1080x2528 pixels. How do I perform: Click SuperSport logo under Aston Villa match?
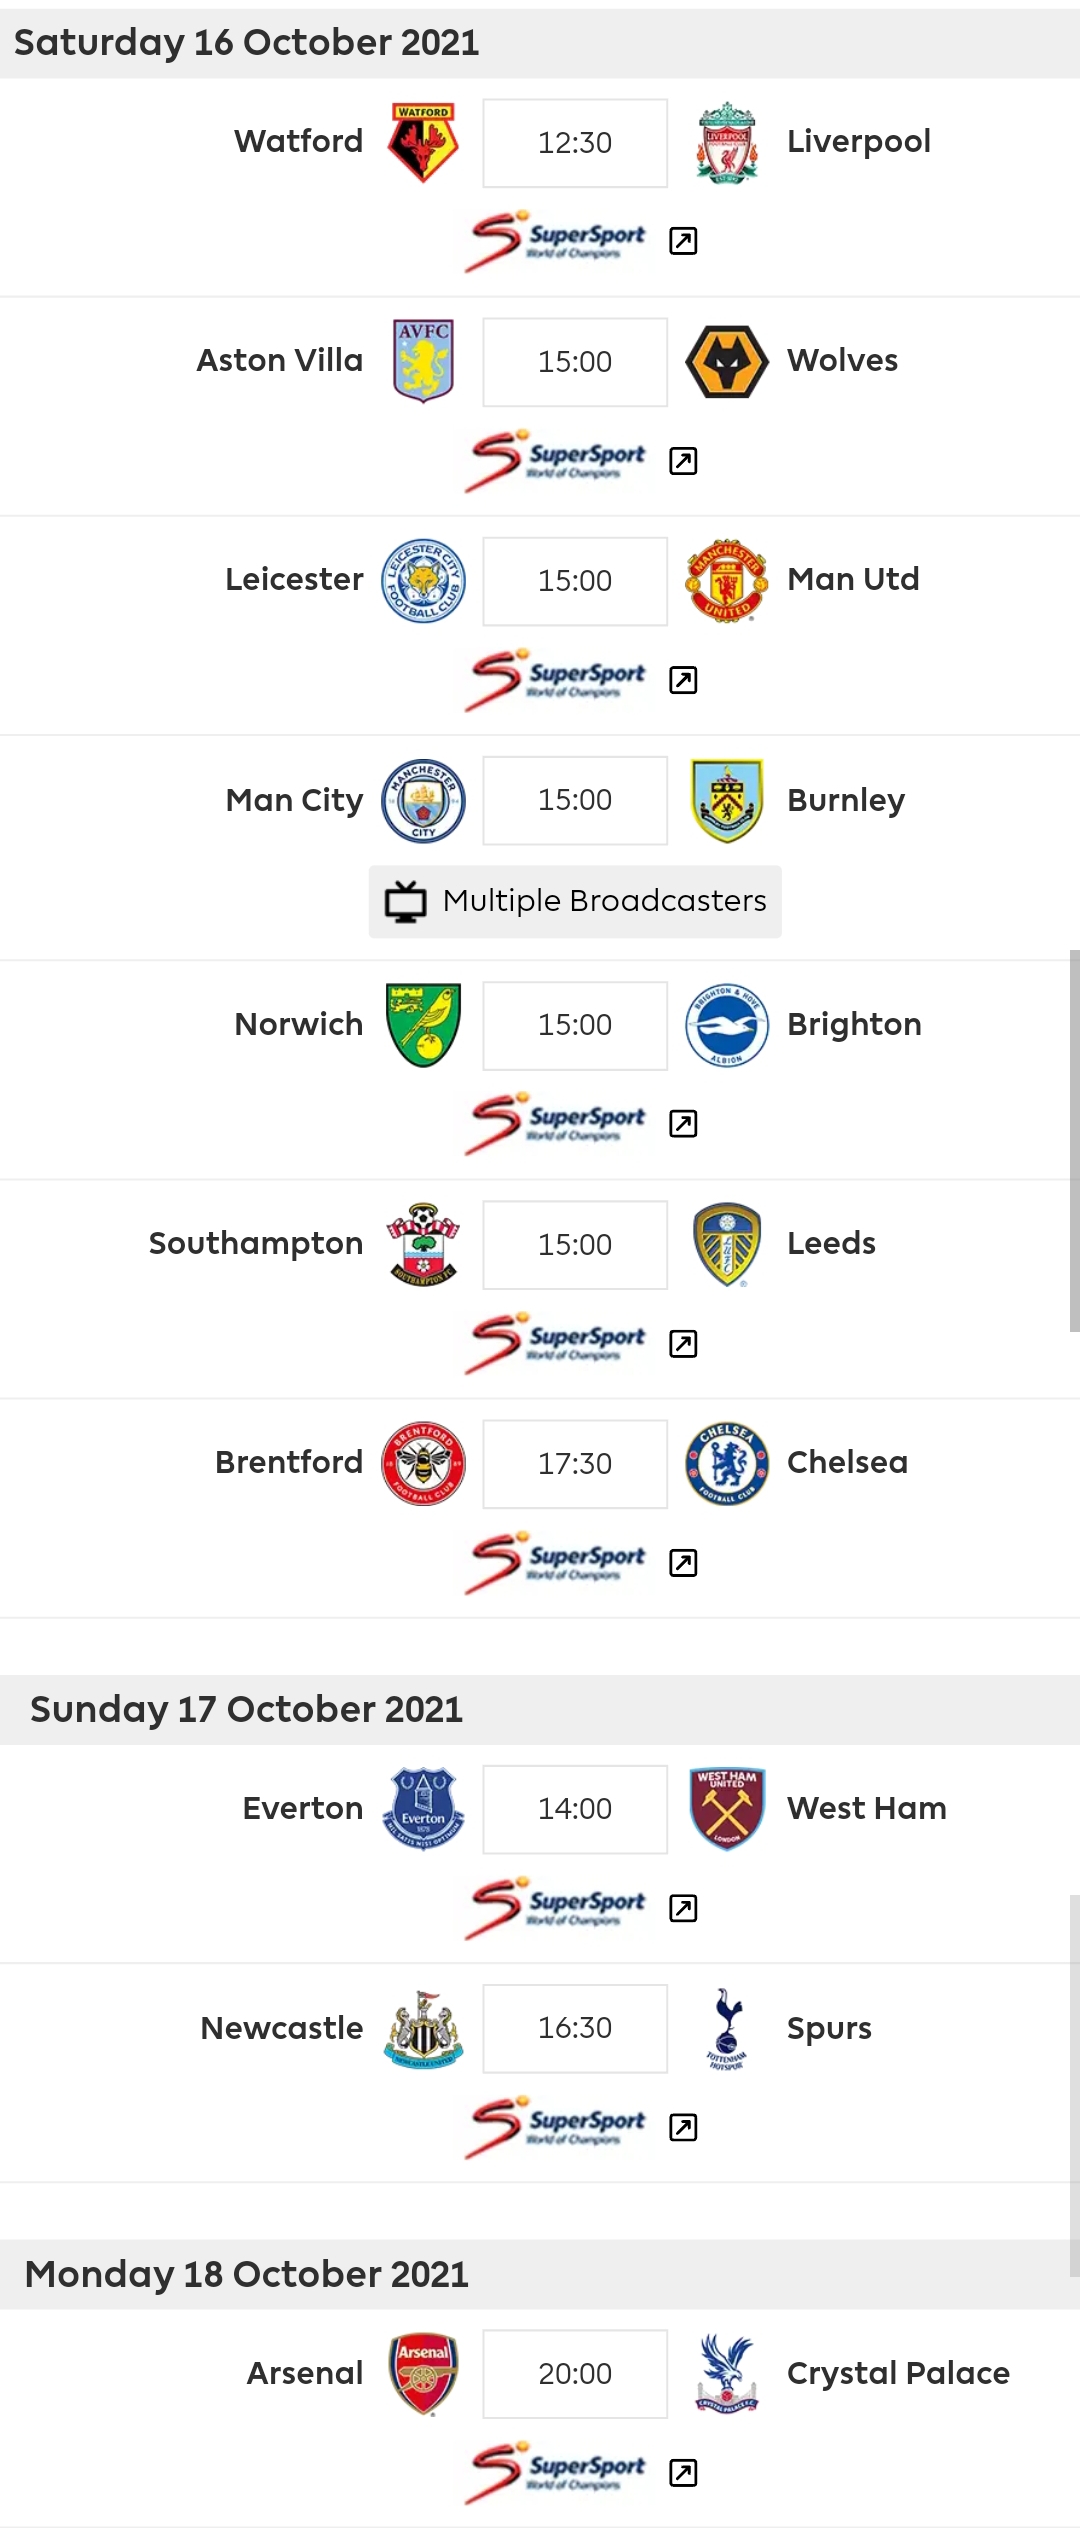tap(557, 460)
